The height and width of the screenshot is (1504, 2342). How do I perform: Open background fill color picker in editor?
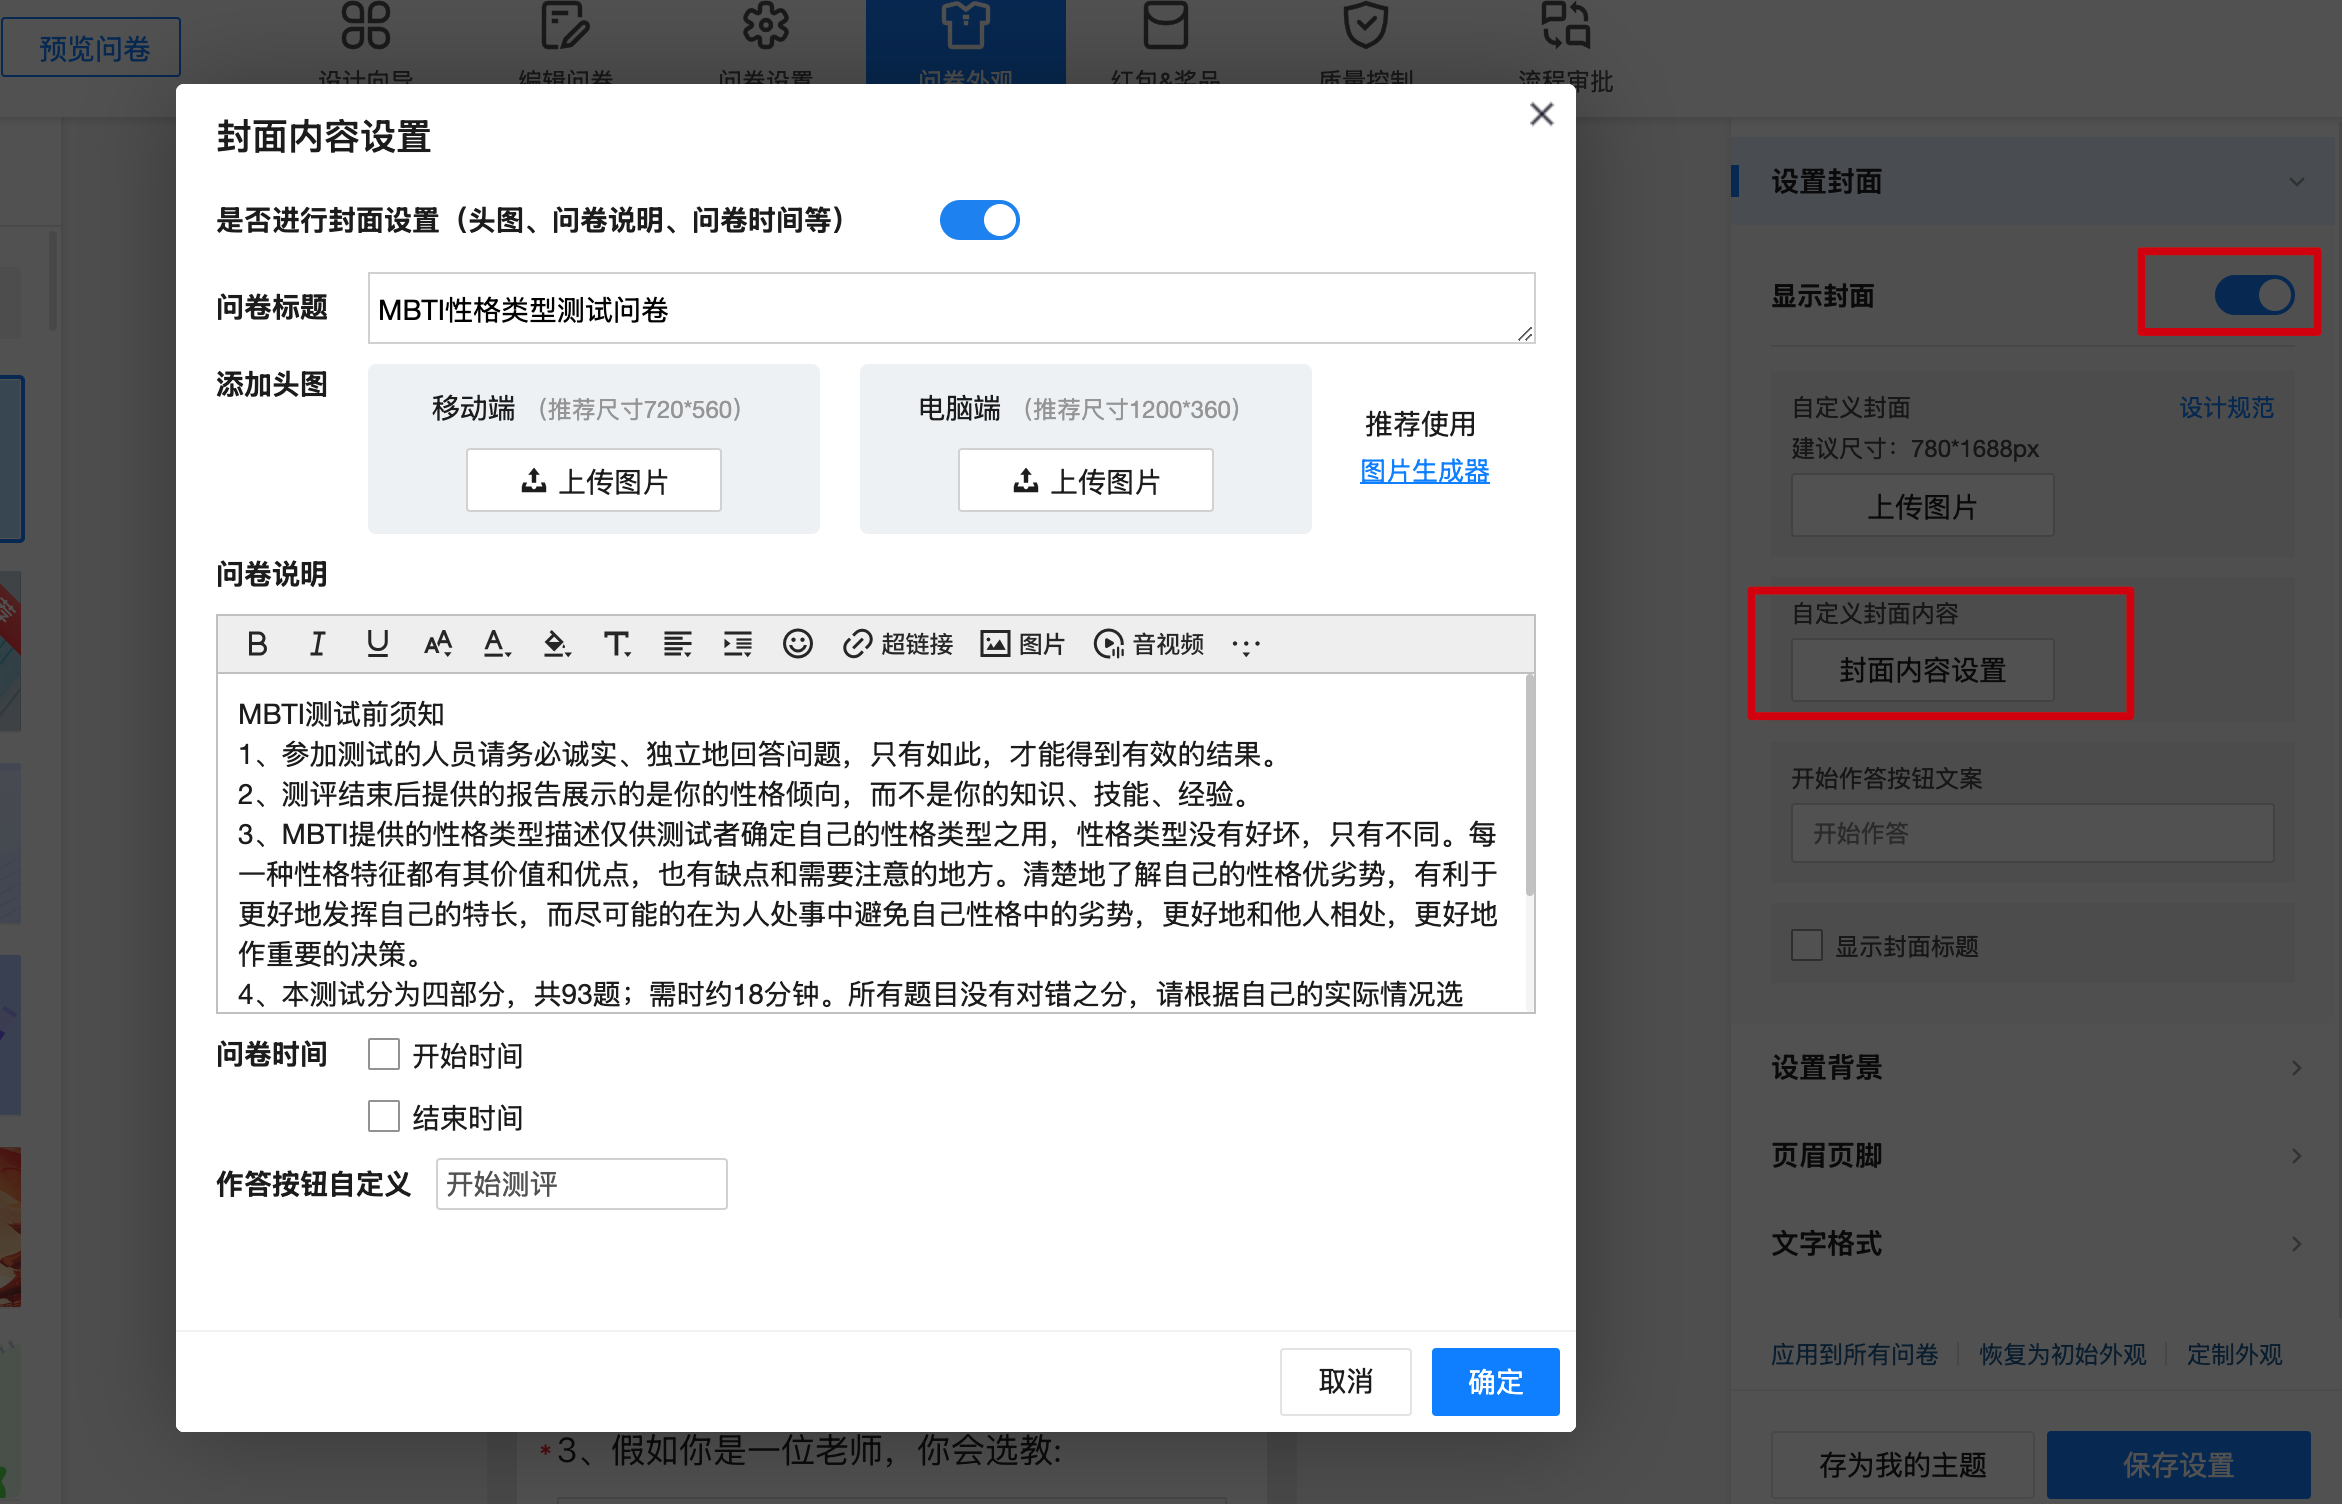(557, 644)
